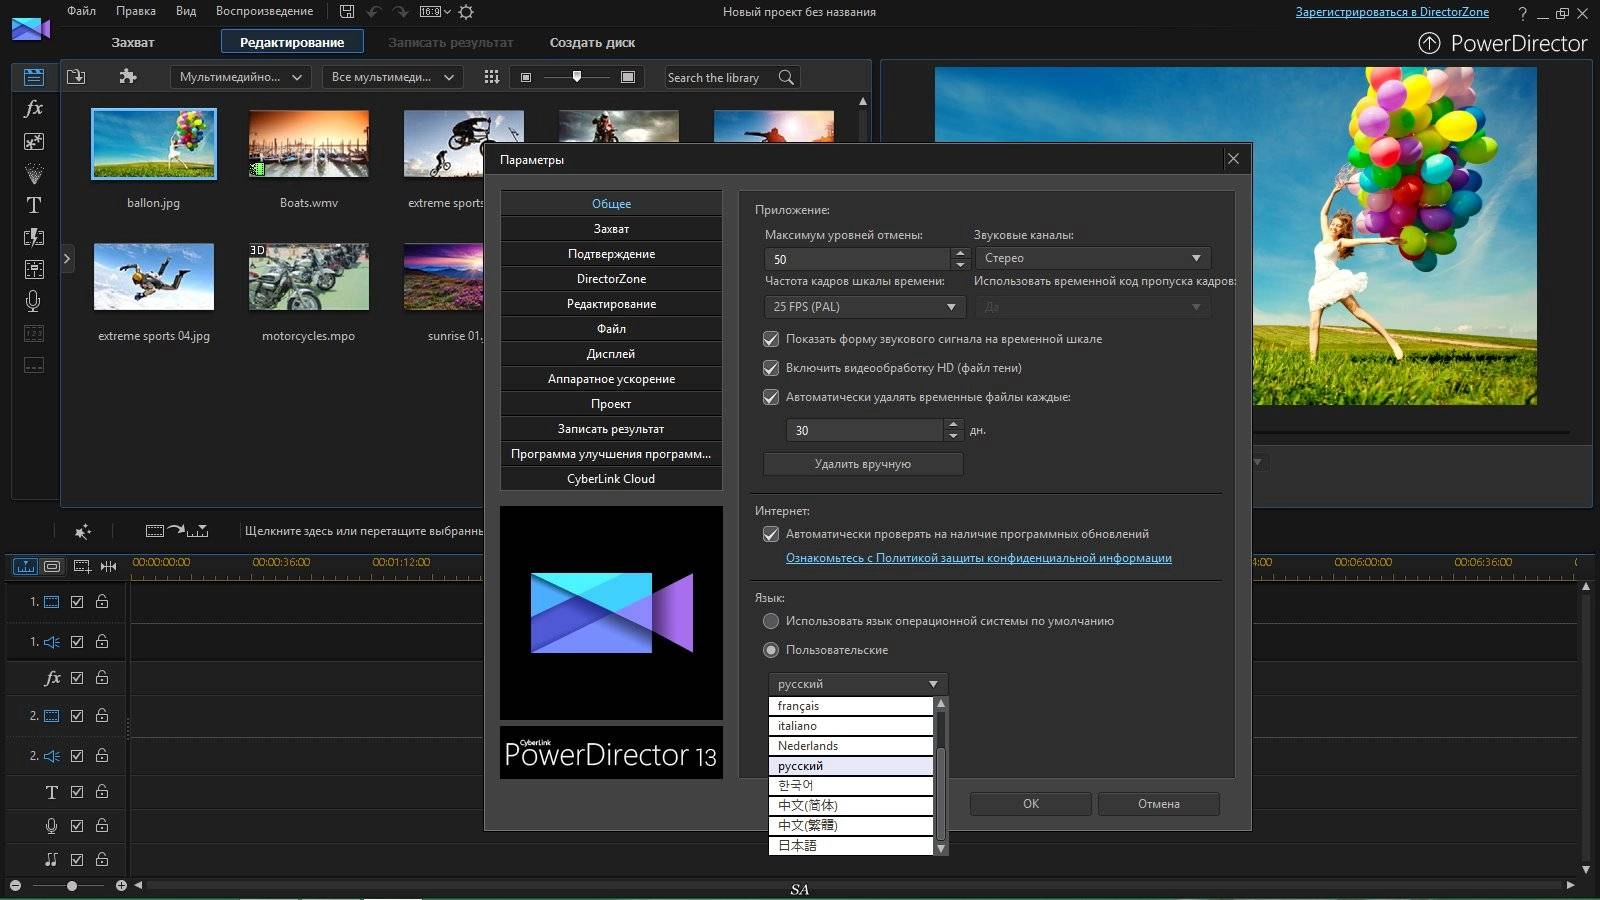Select CyberLink Cloud preferences category
Image resolution: width=1600 pixels, height=900 pixels.
[611, 479]
